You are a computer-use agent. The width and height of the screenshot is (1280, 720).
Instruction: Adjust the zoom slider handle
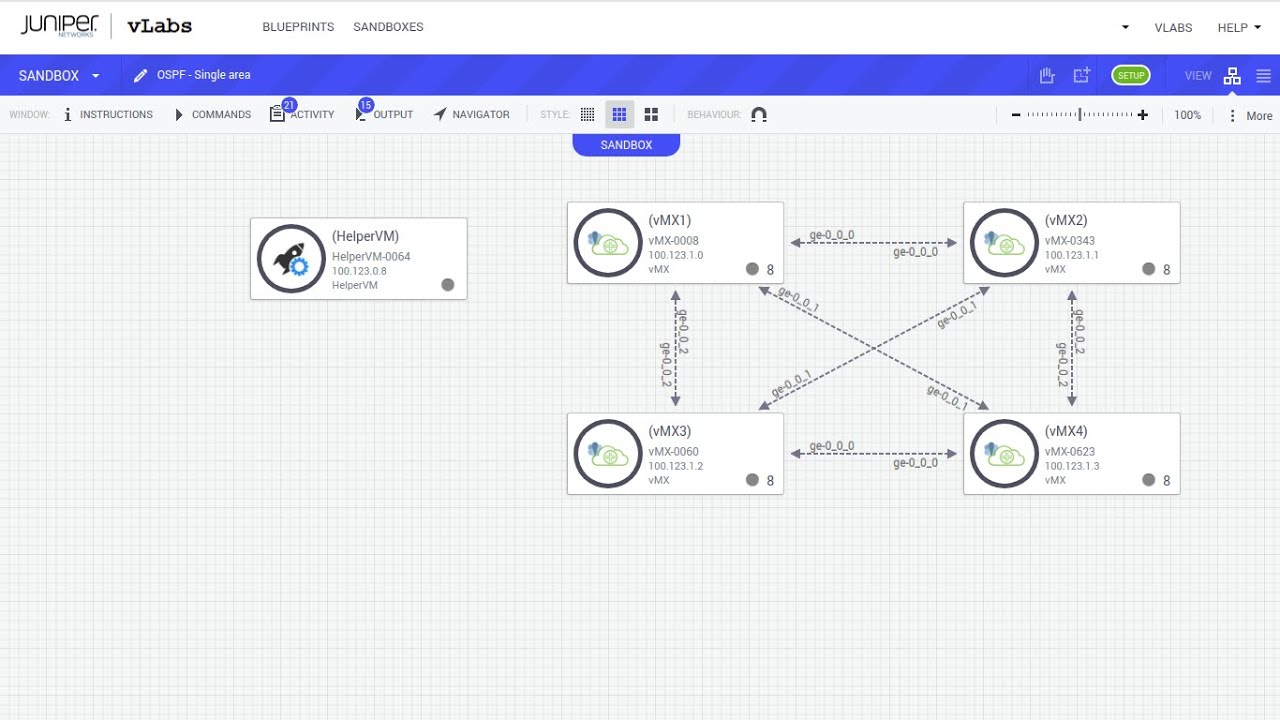pyautogui.click(x=1080, y=115)
